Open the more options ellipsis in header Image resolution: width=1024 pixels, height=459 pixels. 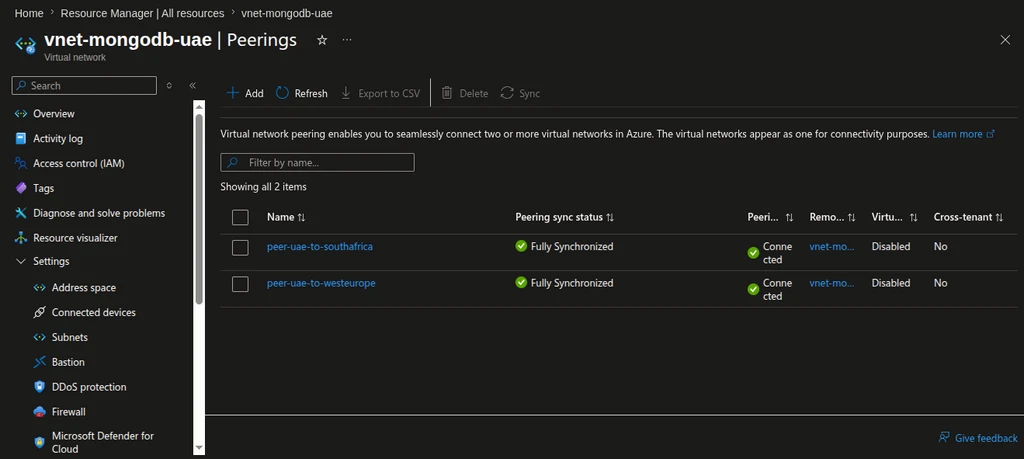(x=347, y=40)
